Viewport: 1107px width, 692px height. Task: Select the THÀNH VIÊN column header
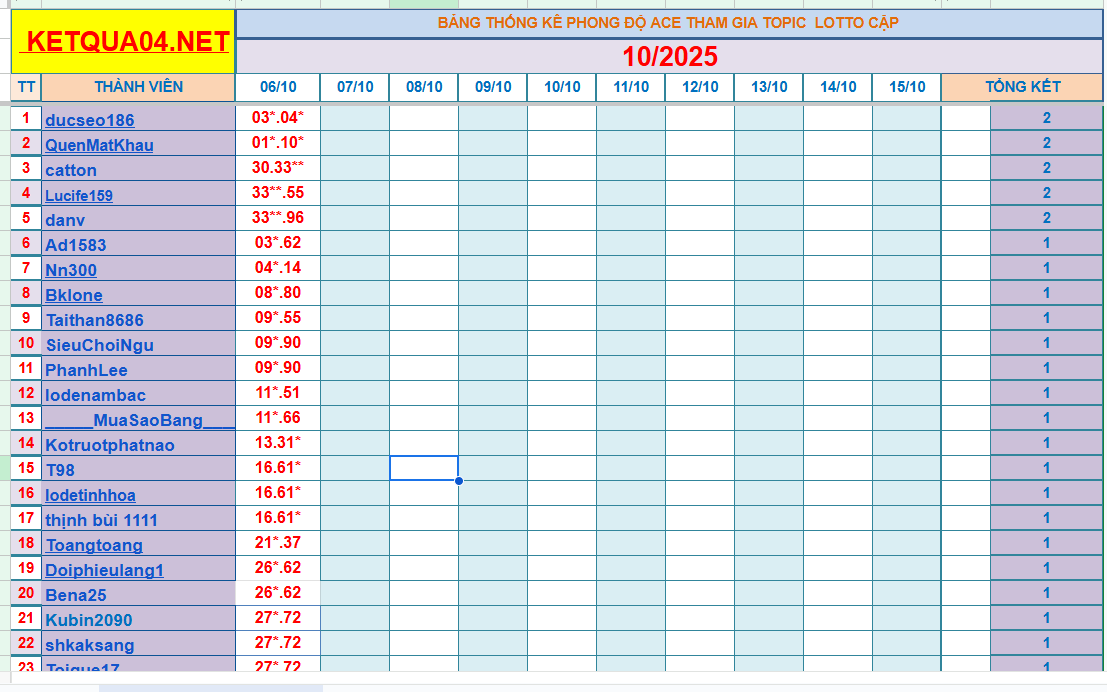click(x=140, y=87)
